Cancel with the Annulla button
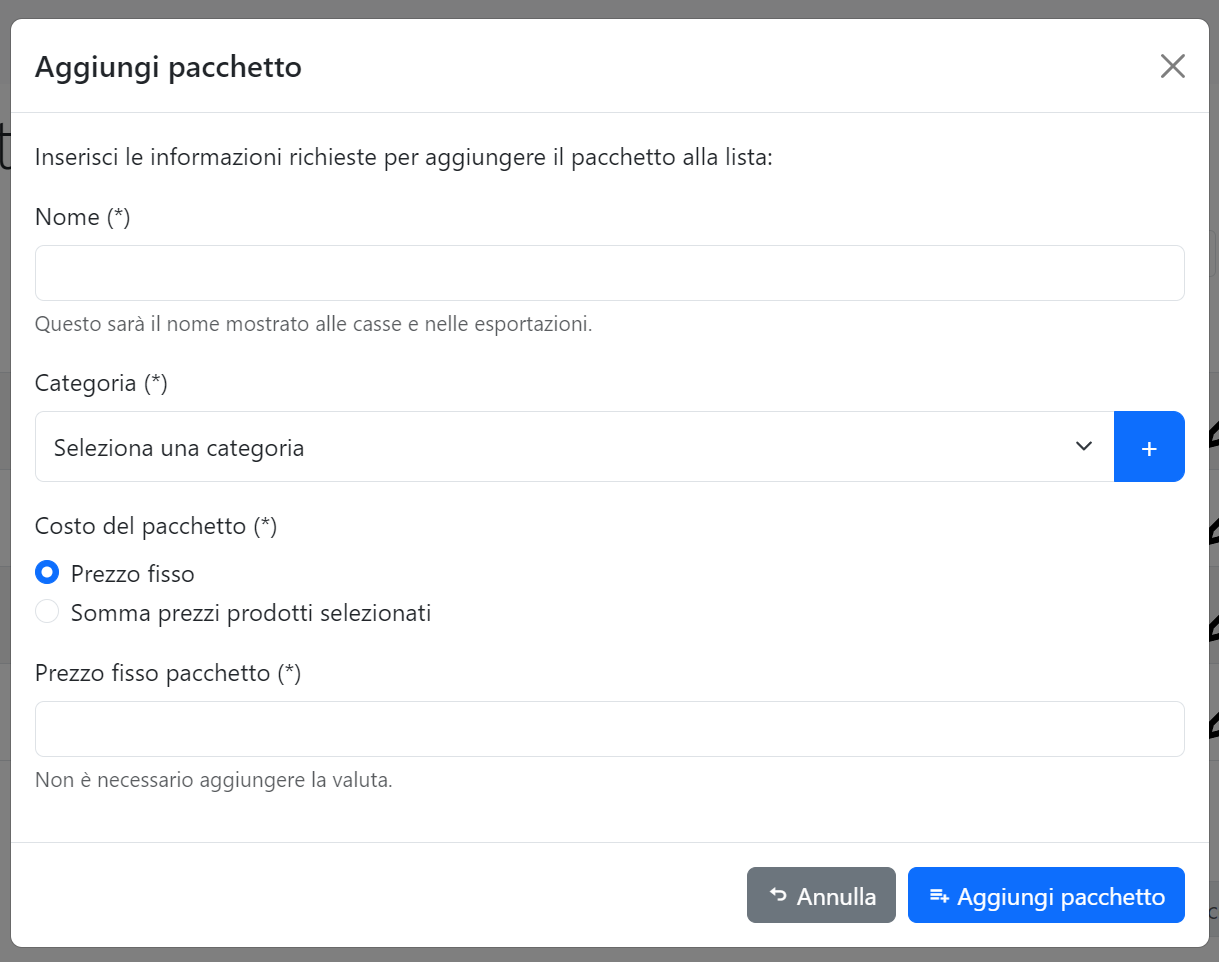Image resolution: width=1219 pixels, height=962 pixels. (x=821, y=895)
